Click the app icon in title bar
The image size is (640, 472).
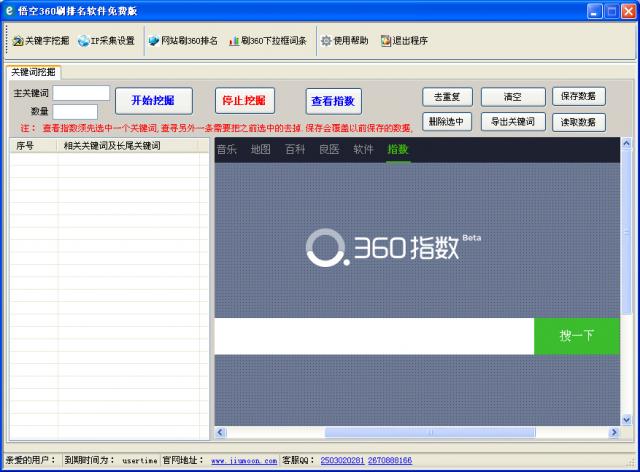point(9,11)
